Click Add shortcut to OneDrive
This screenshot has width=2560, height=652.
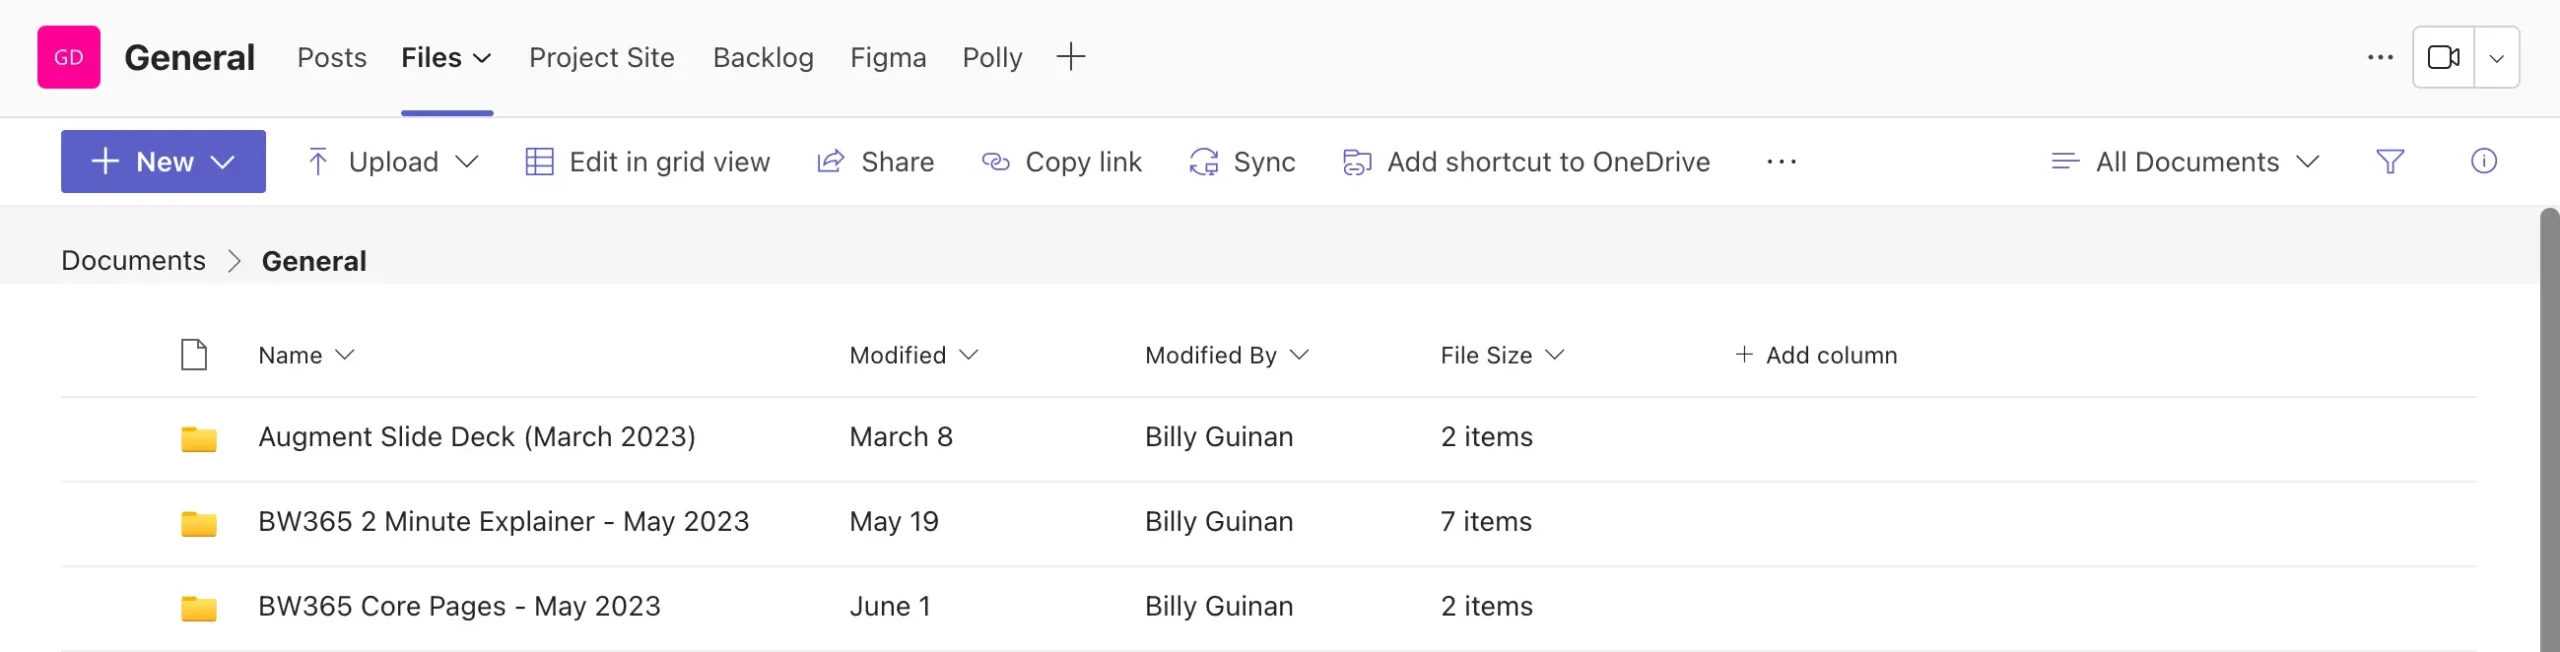click(x=1526, y=161)
